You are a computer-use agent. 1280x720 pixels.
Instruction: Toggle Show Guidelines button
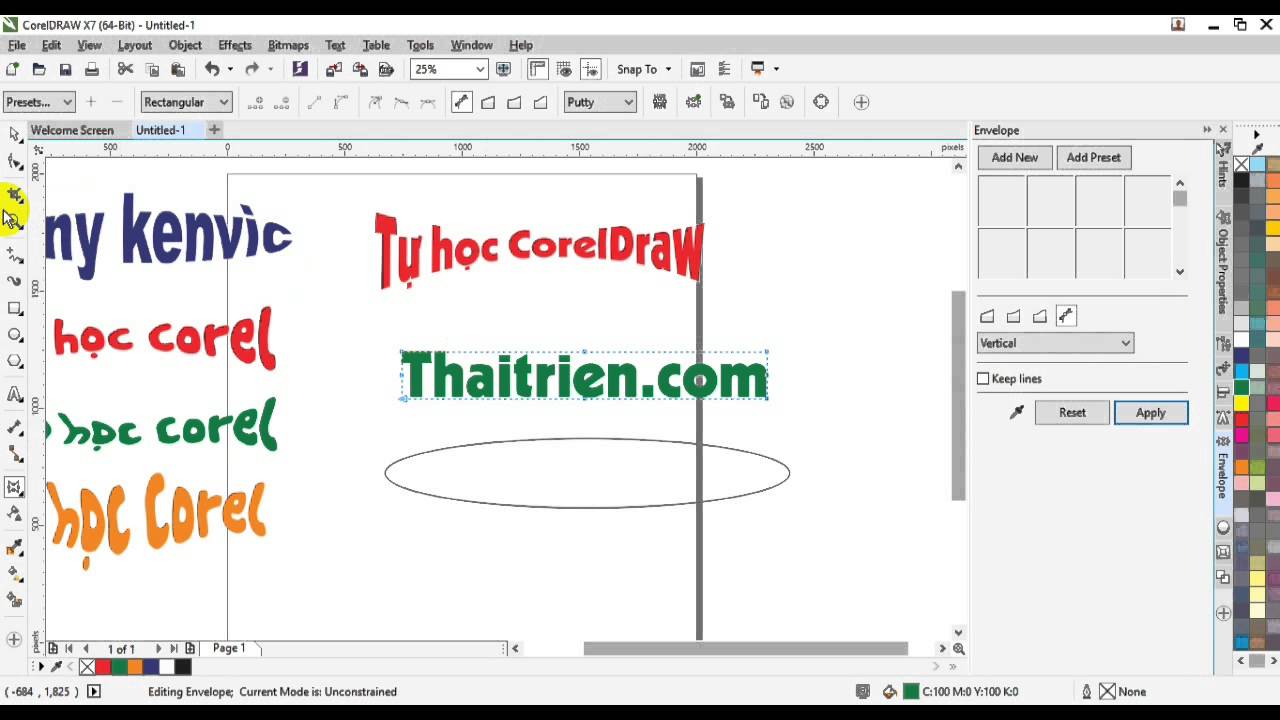[x=591, y=69]
